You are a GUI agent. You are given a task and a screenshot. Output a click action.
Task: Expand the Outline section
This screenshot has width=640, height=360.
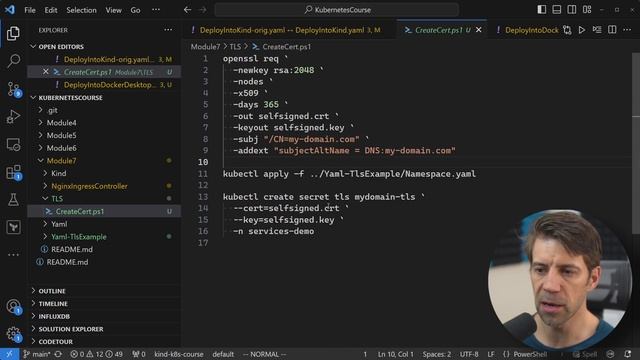pyautogui.click(x=104, y=291)
